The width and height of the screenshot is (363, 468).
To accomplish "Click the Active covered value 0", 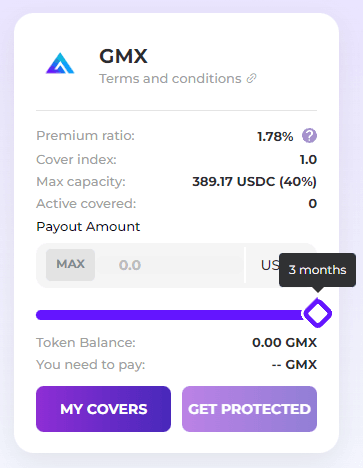I will coord(312,204).
